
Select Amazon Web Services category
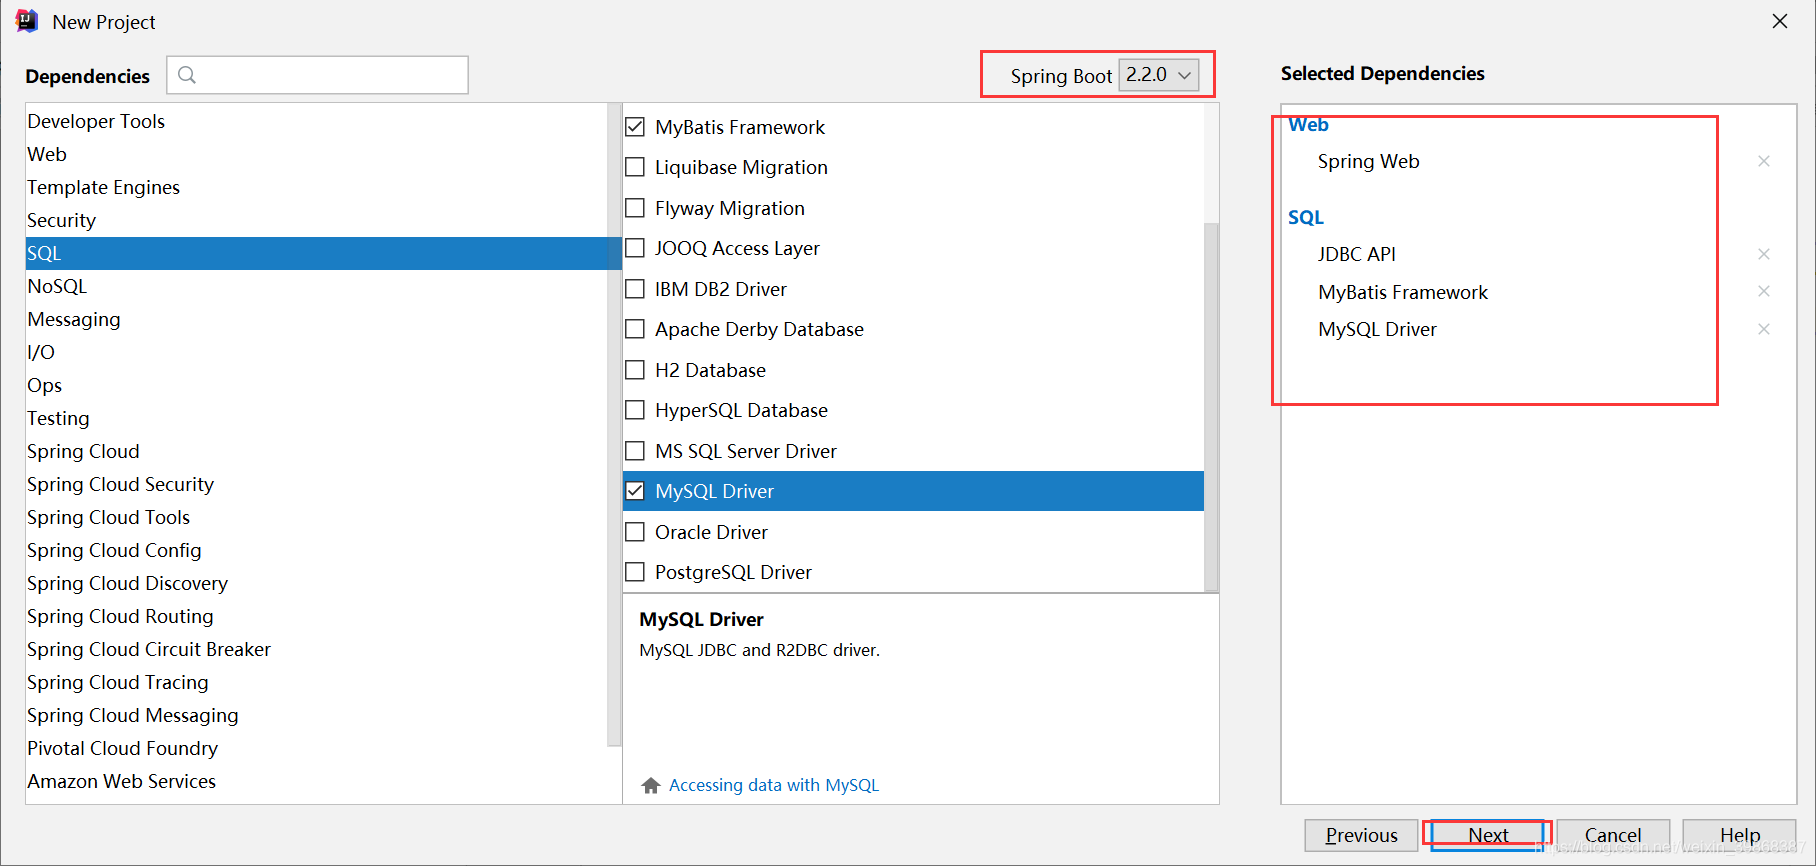click(x=316, y=781)
